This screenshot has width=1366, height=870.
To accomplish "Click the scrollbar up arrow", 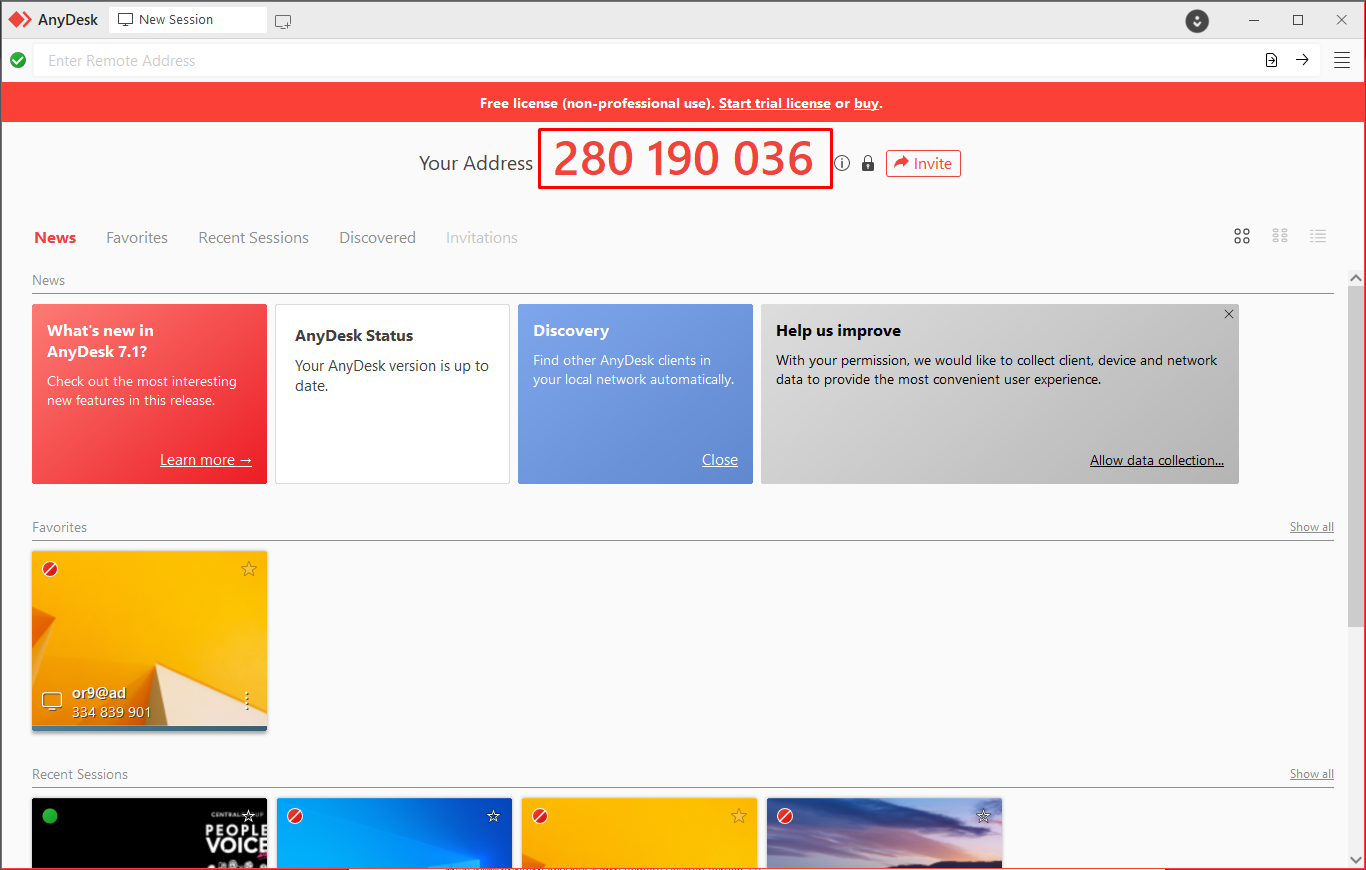I will [x=1356, y=278].
